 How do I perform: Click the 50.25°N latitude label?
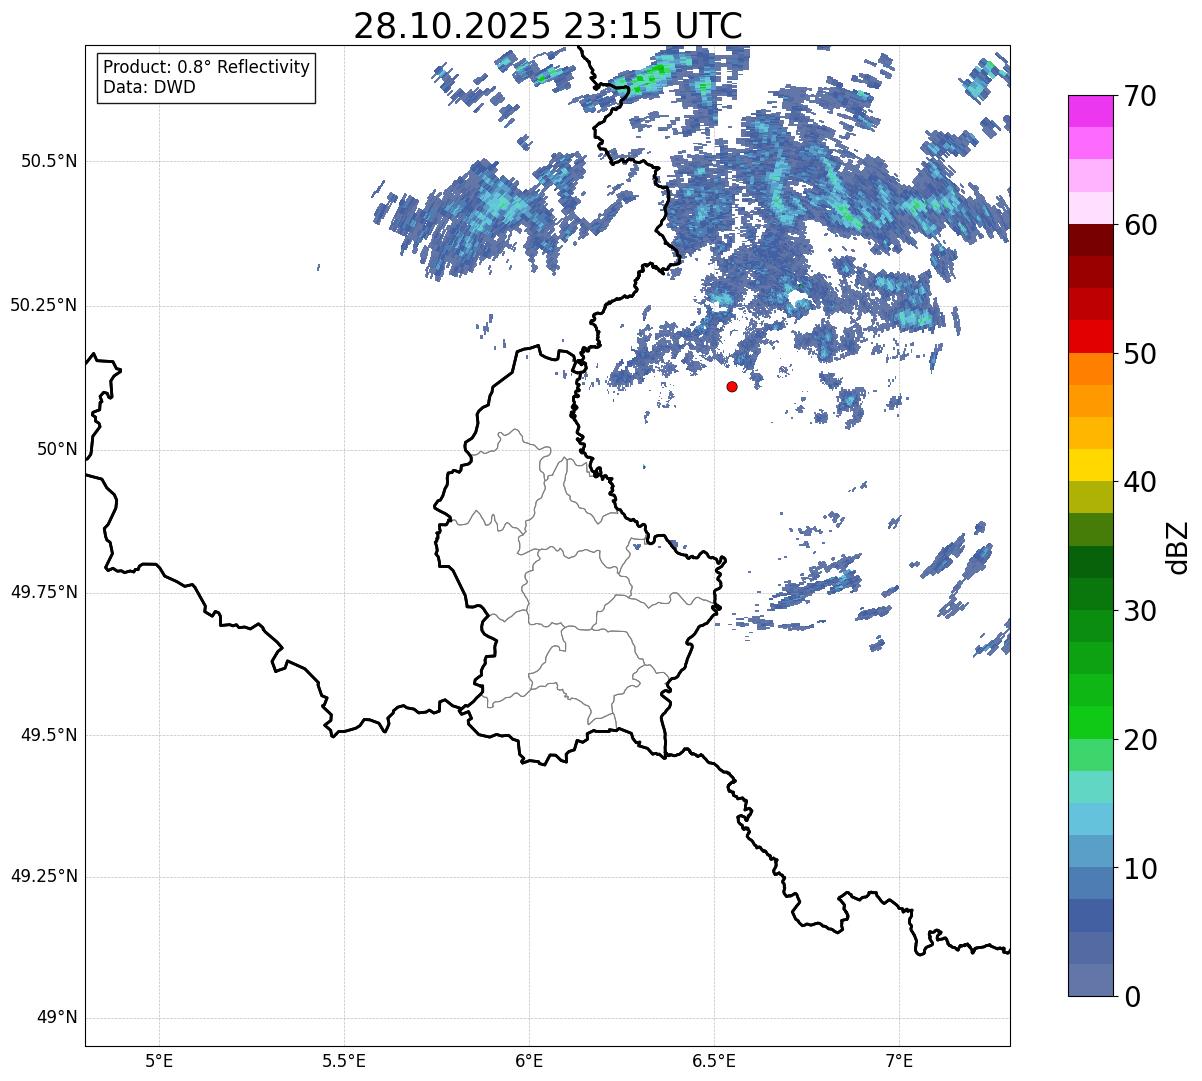pos(43,305)
